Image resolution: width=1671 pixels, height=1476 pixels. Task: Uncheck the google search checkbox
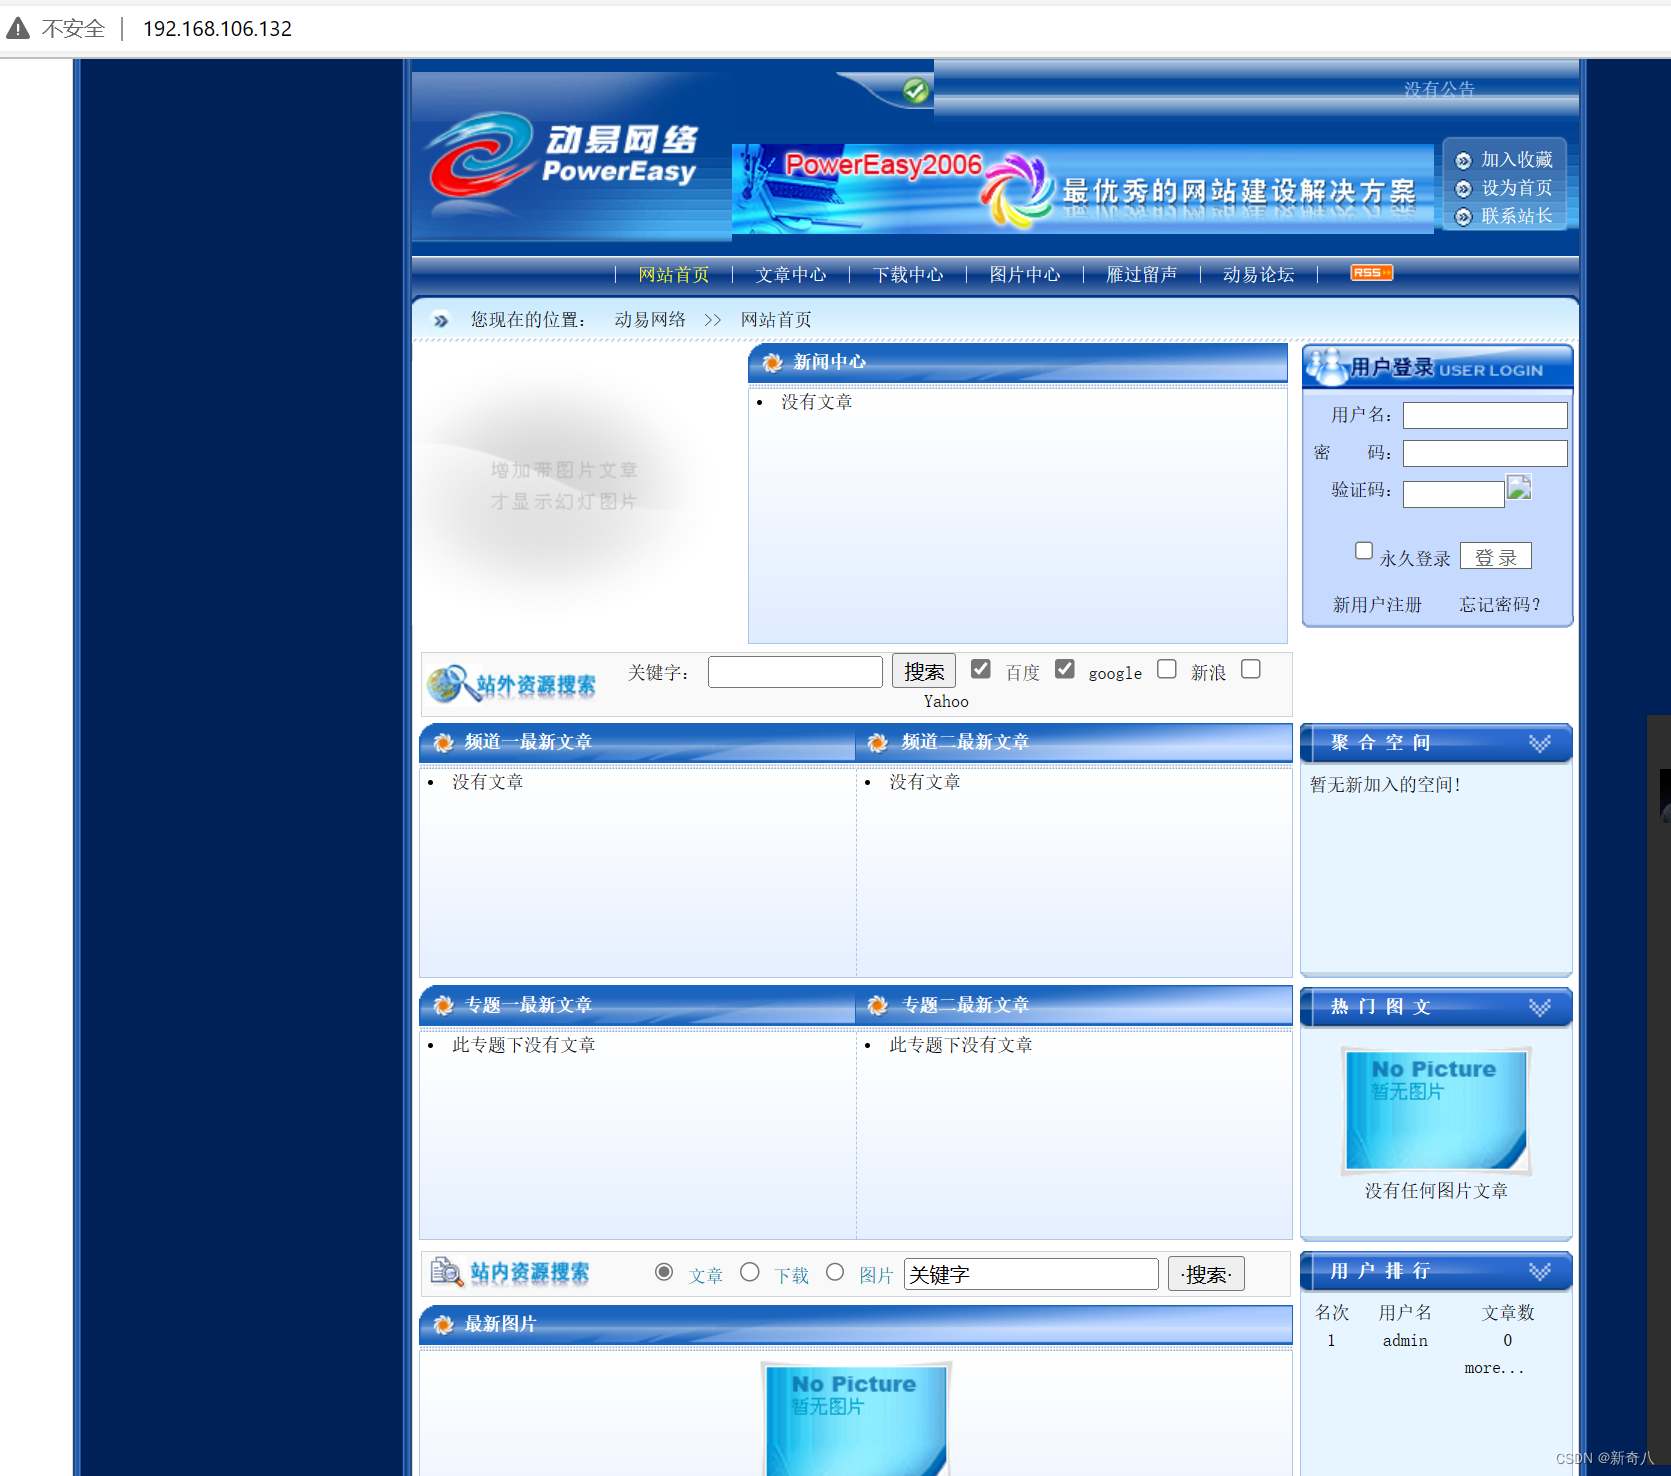[x=1065, y=669]
